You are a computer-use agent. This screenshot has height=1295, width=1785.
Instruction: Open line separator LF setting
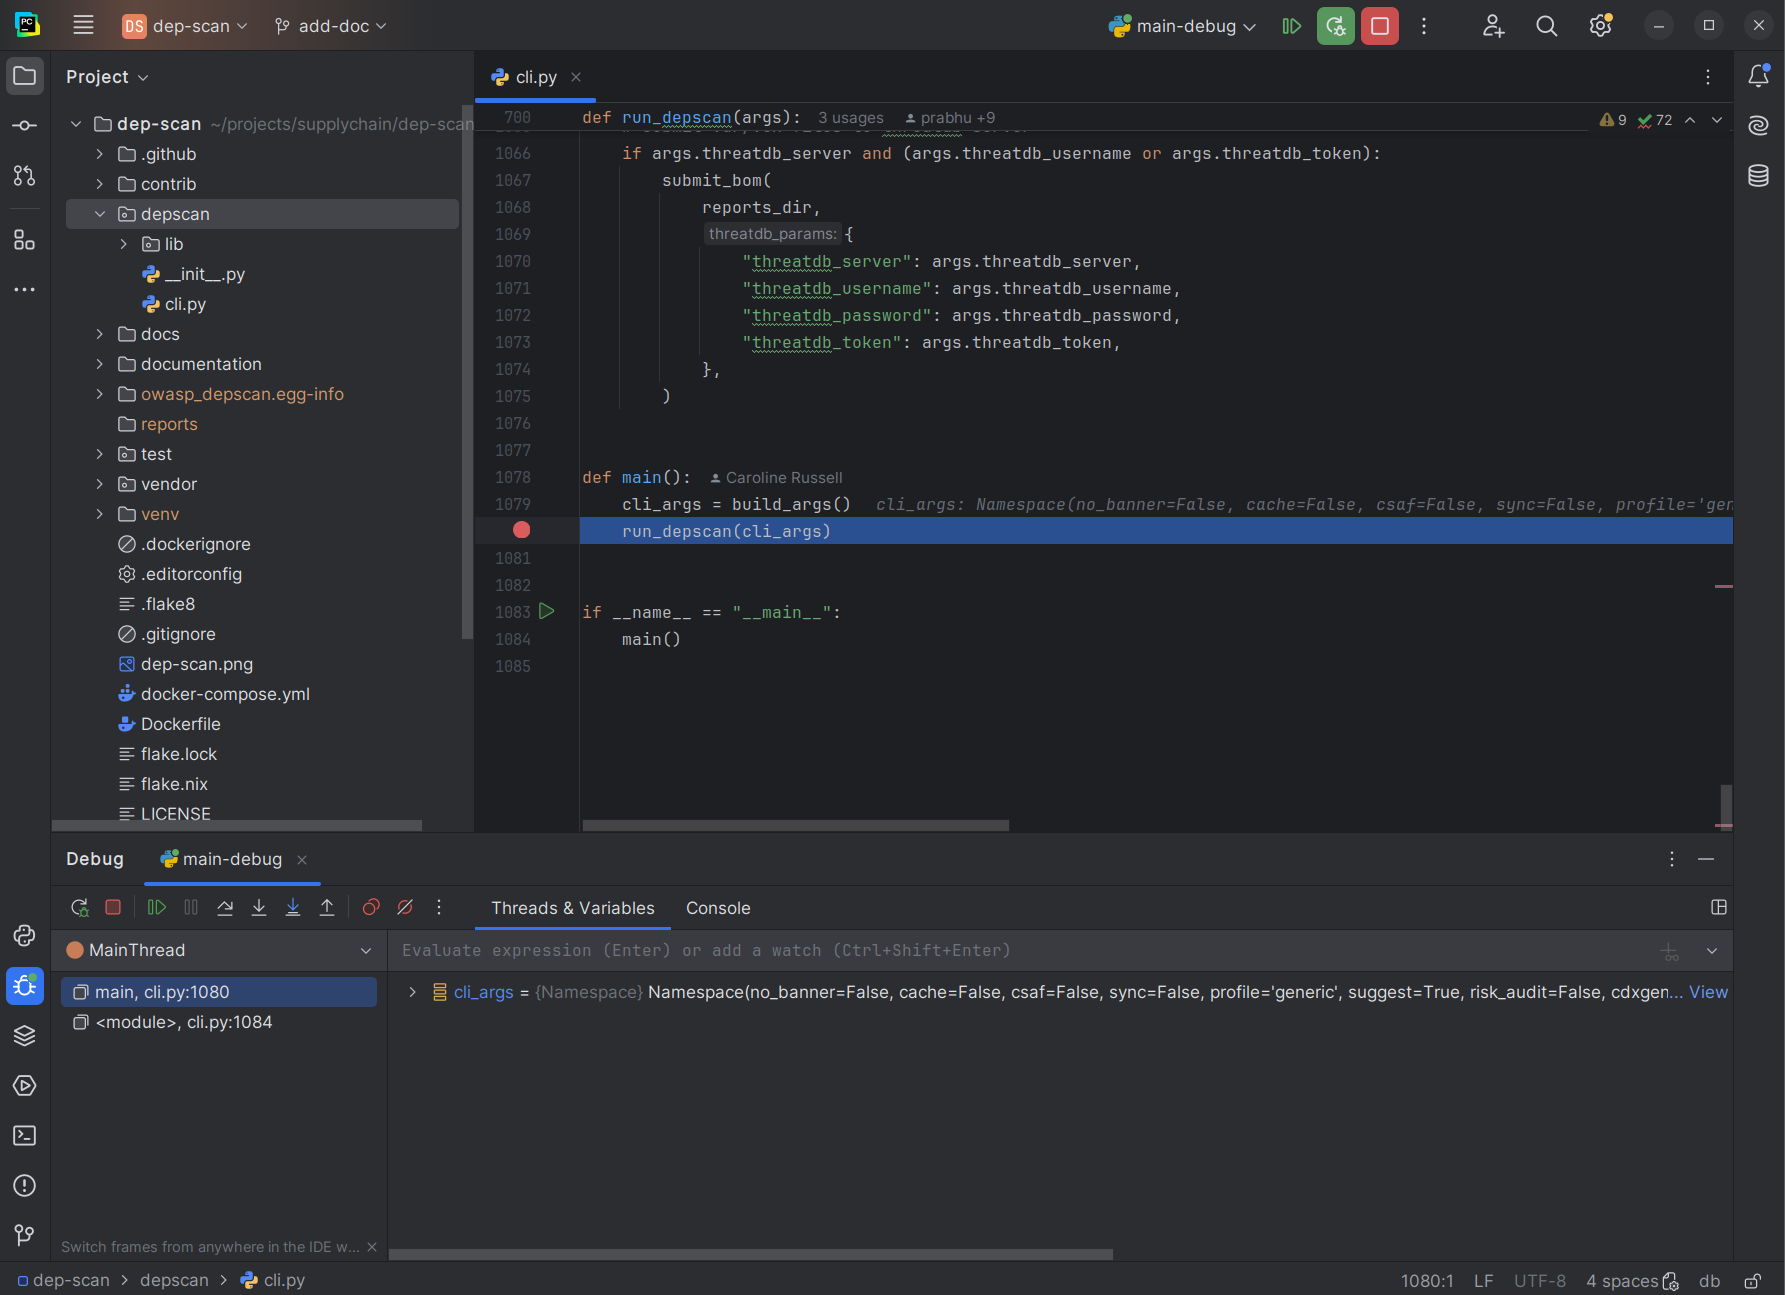pyautogui.click(x=1483, y=1281)
